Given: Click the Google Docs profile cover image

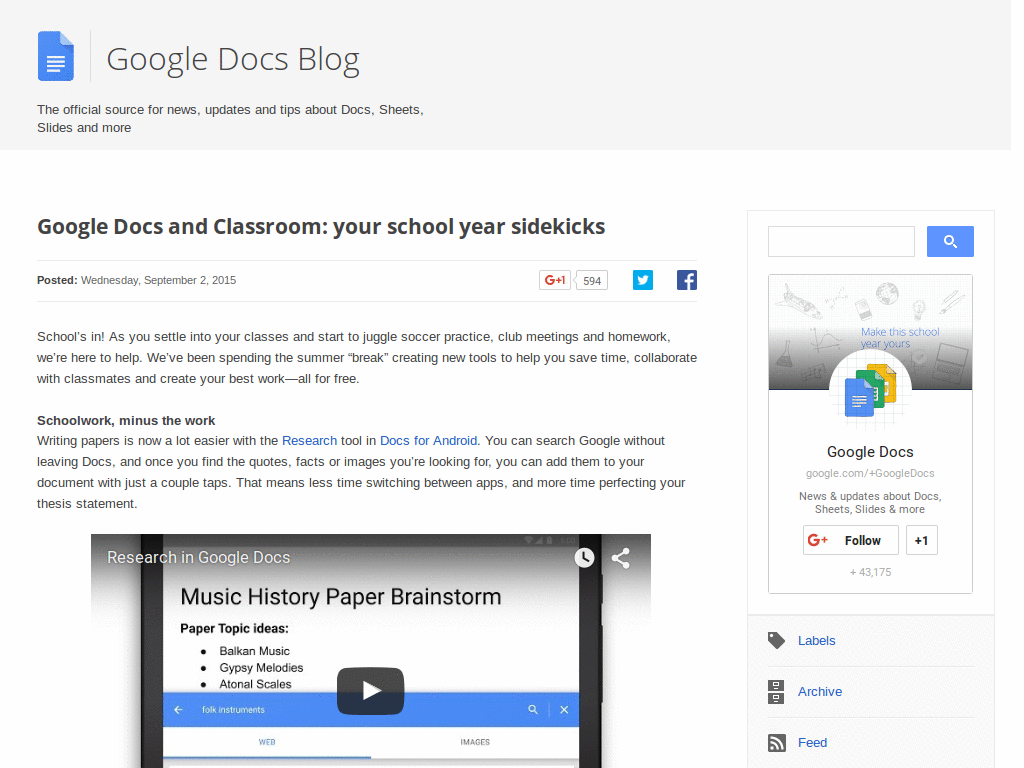Looking at the screenshot, I should coord(870,332).
